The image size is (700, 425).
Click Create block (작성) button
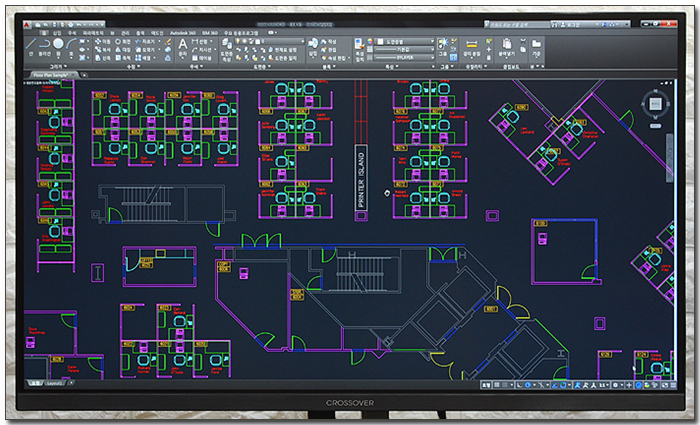coord(329,42)
